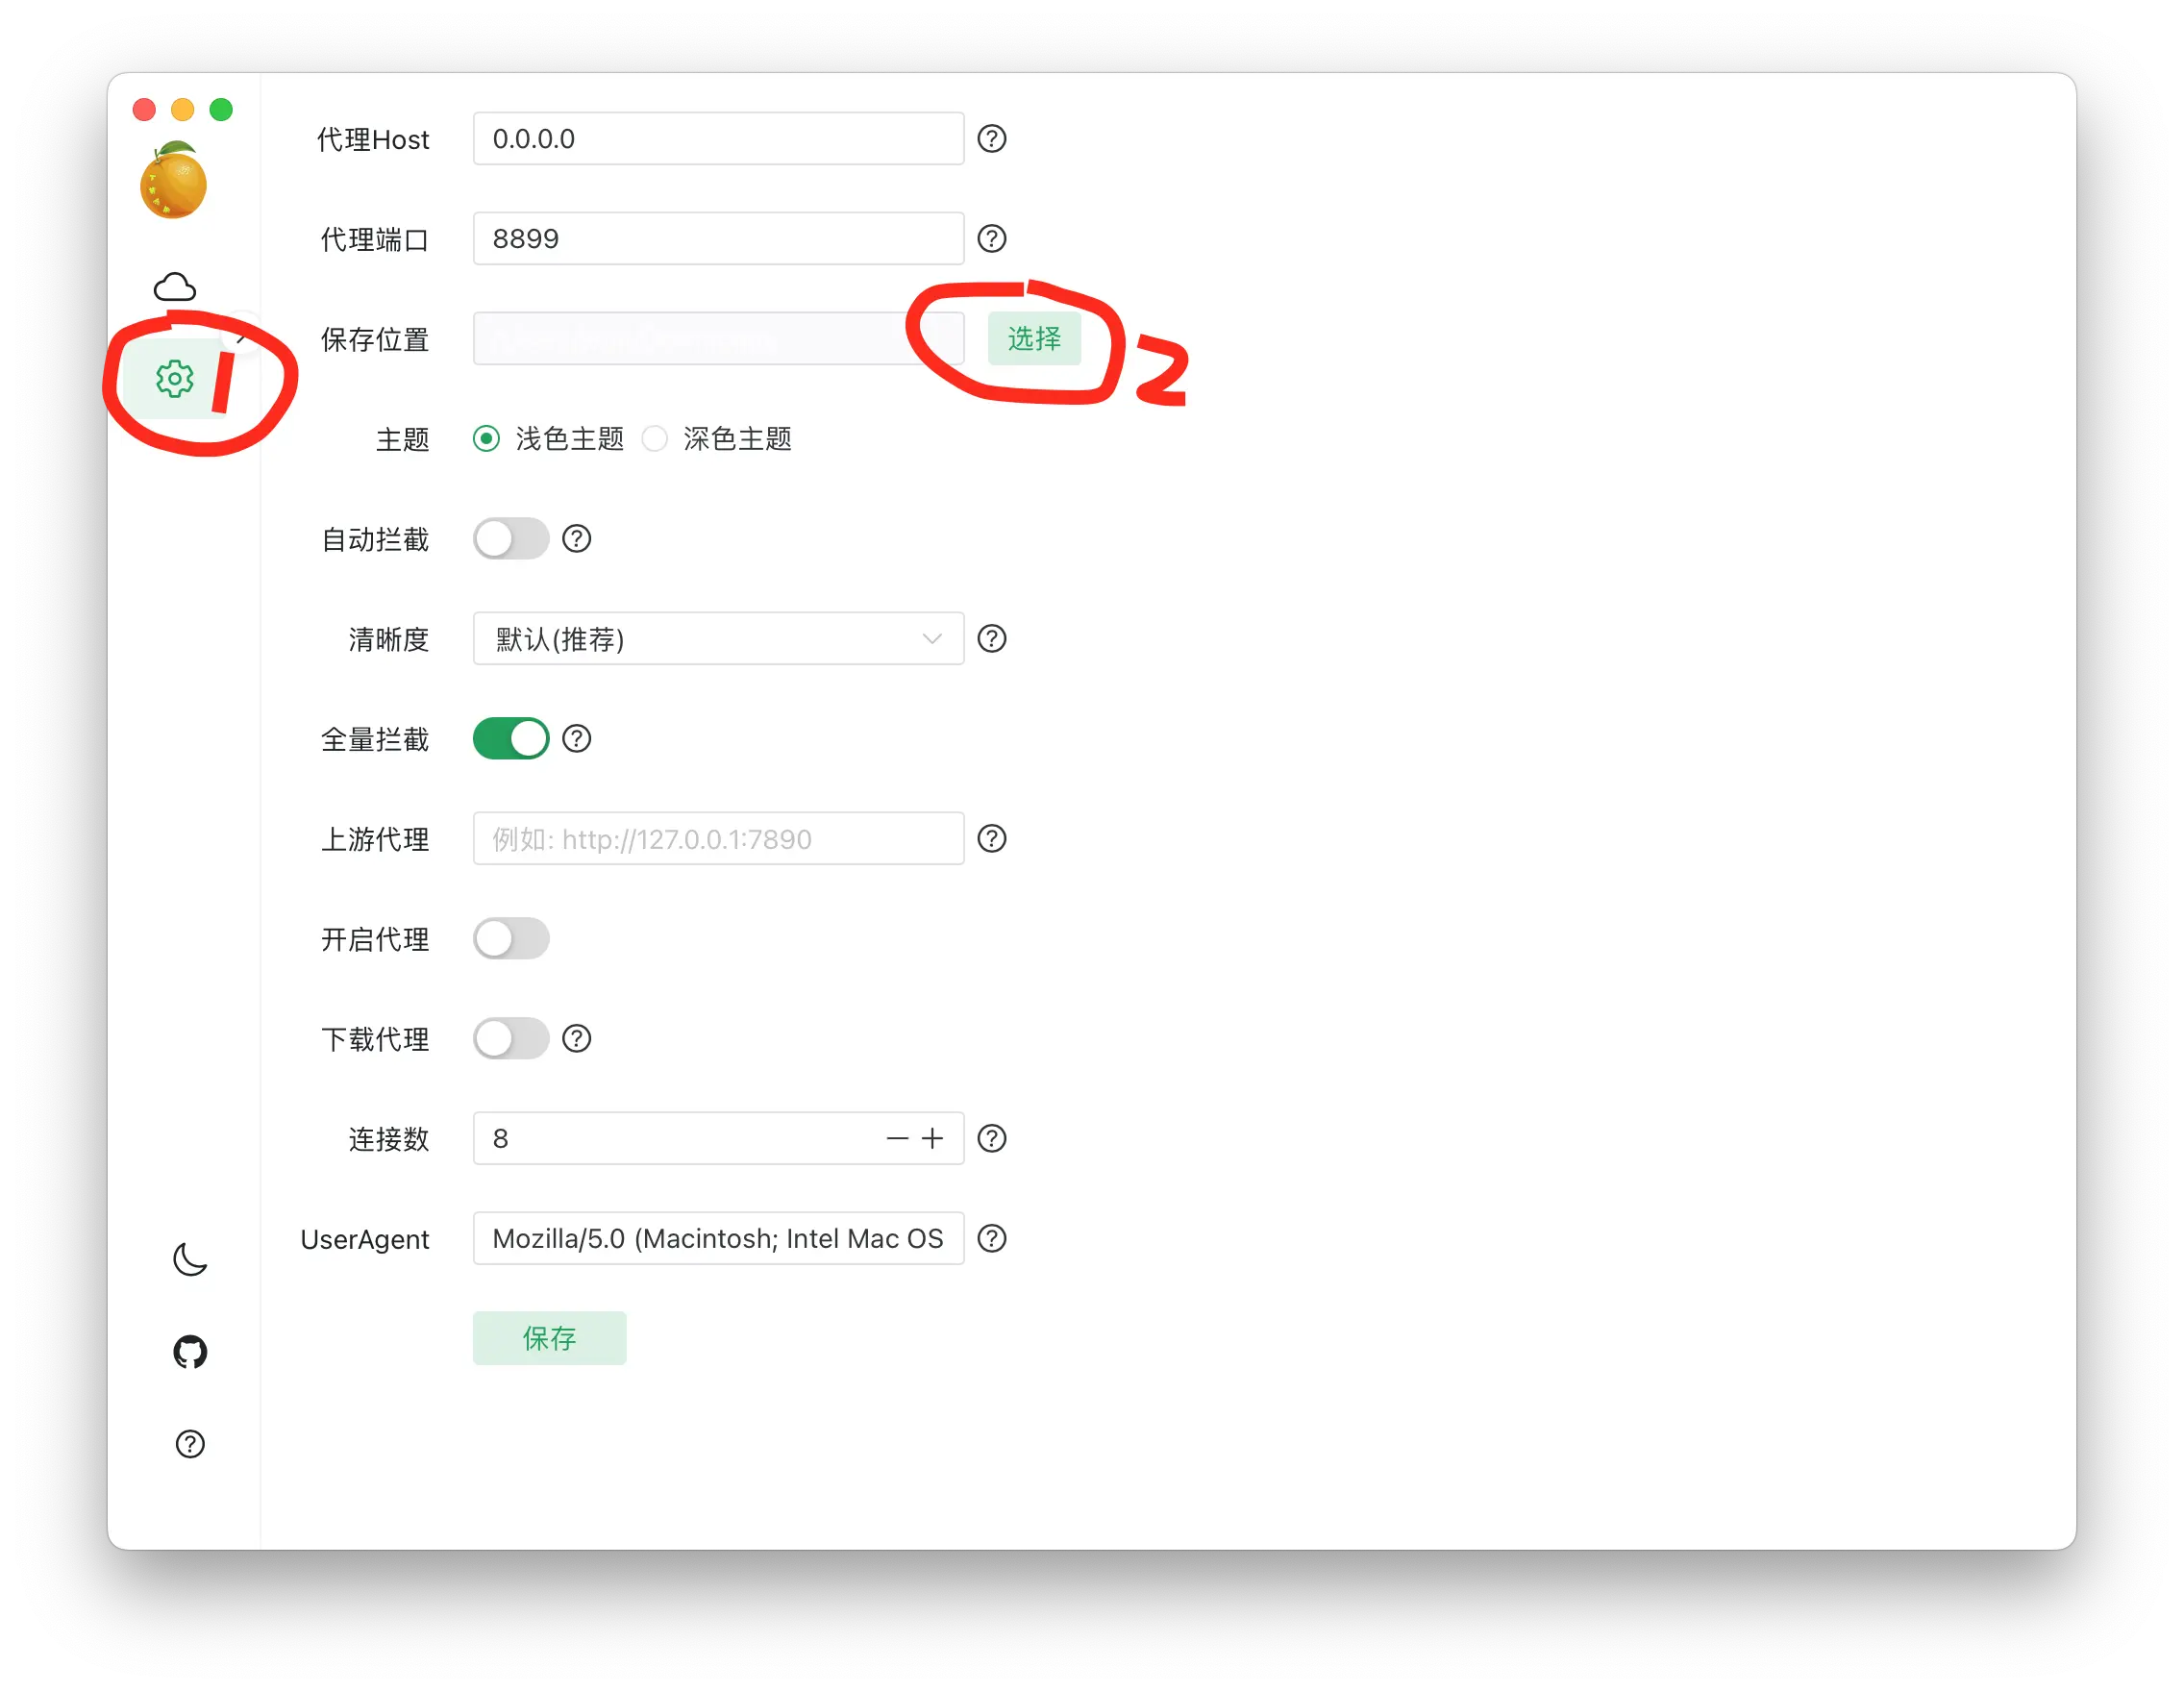Turn on the 下载代理 switch
The height and width of the screenshot is (1692, 2184).
point(510,1038)
